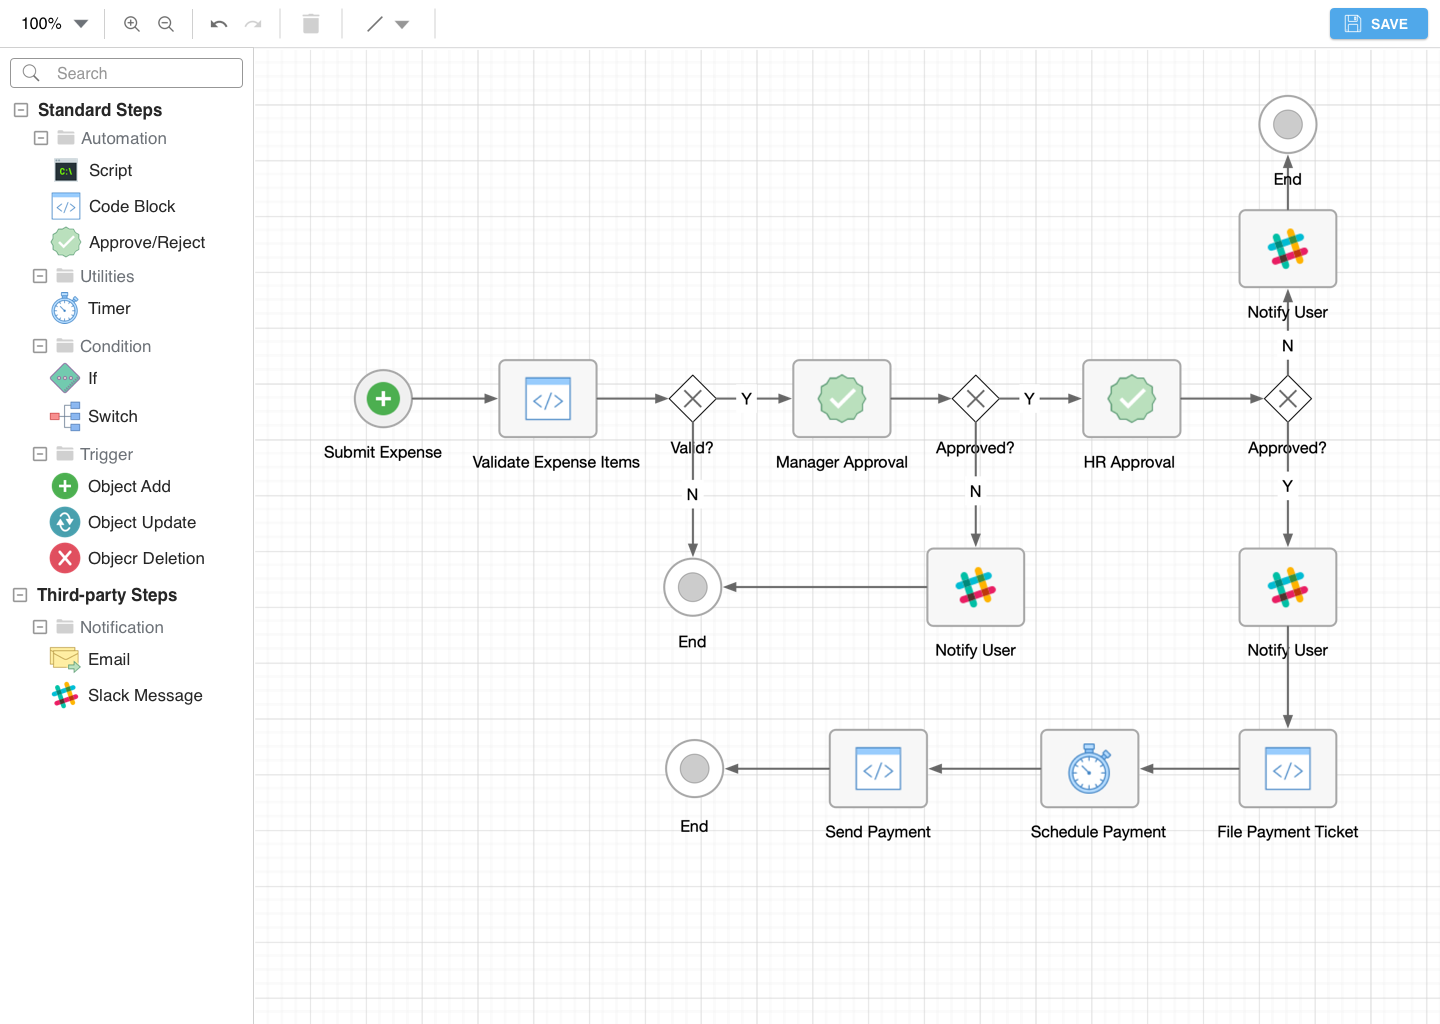The height and width of the screenshot is (1024, 1440).
Task: Choose the Timer utility step
Action: [x=108, y=308]
